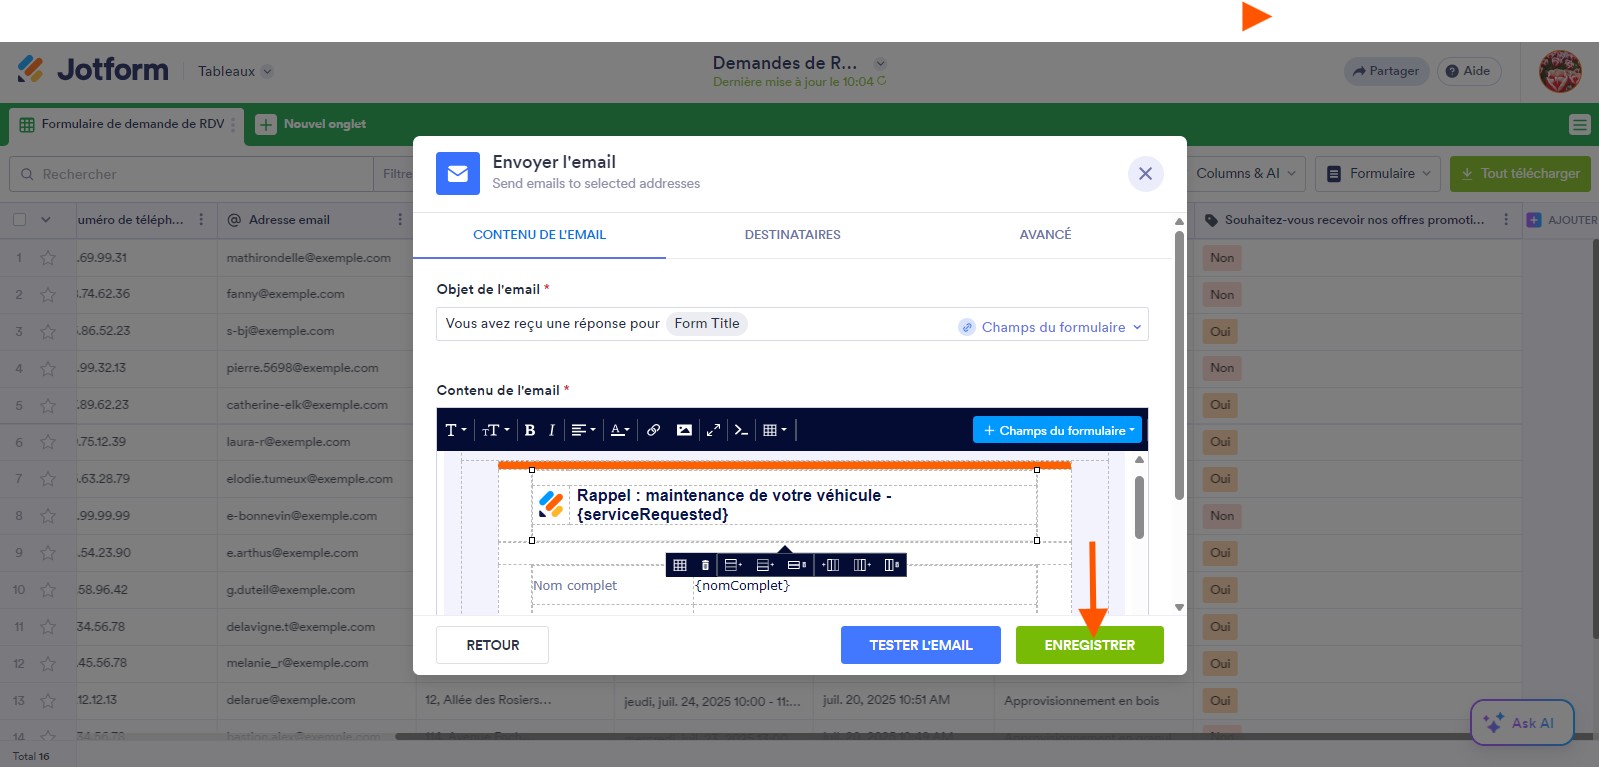Open the Ask AI assistant
The image size is (1599, 767).
click(x=1522, y=722)
